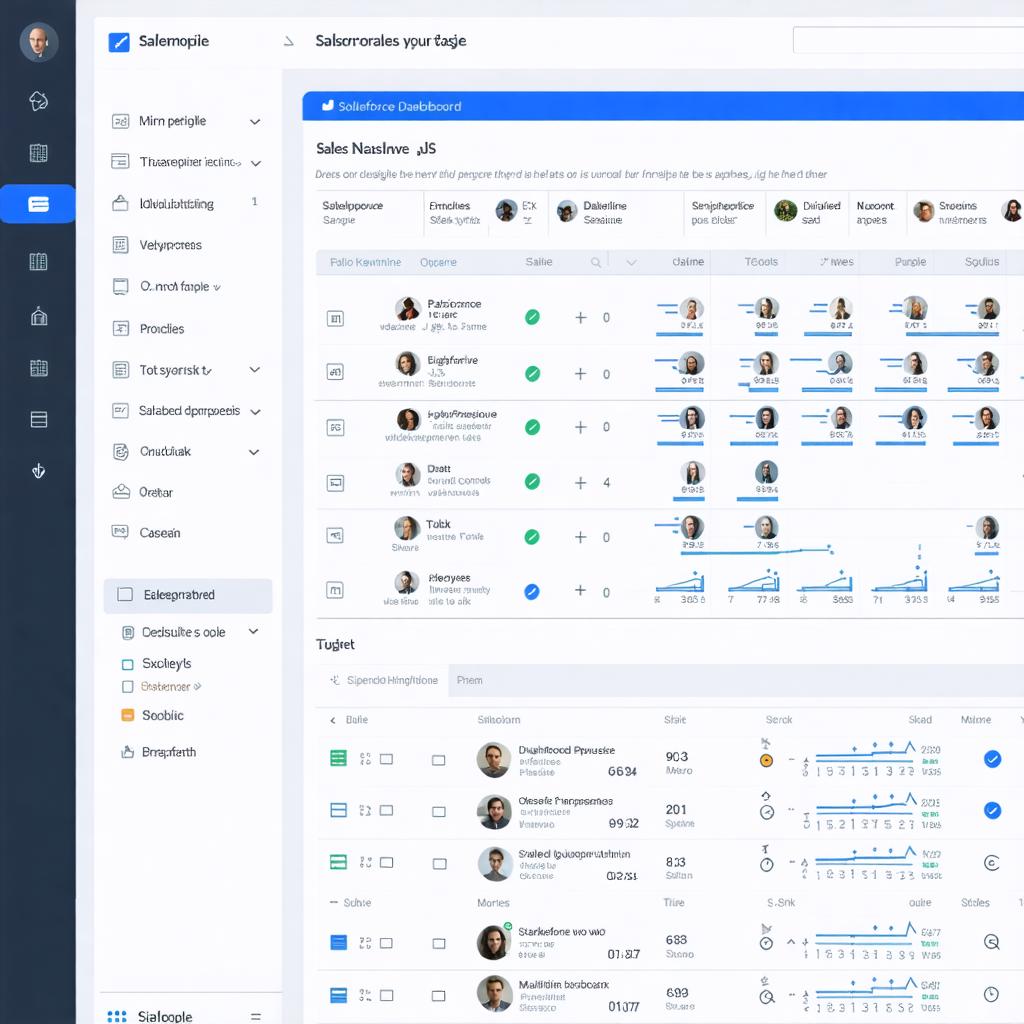Click the Brrapfarth item icon
The height and width of the screenshot is (1024, 1024).
(x=127, y=752)
